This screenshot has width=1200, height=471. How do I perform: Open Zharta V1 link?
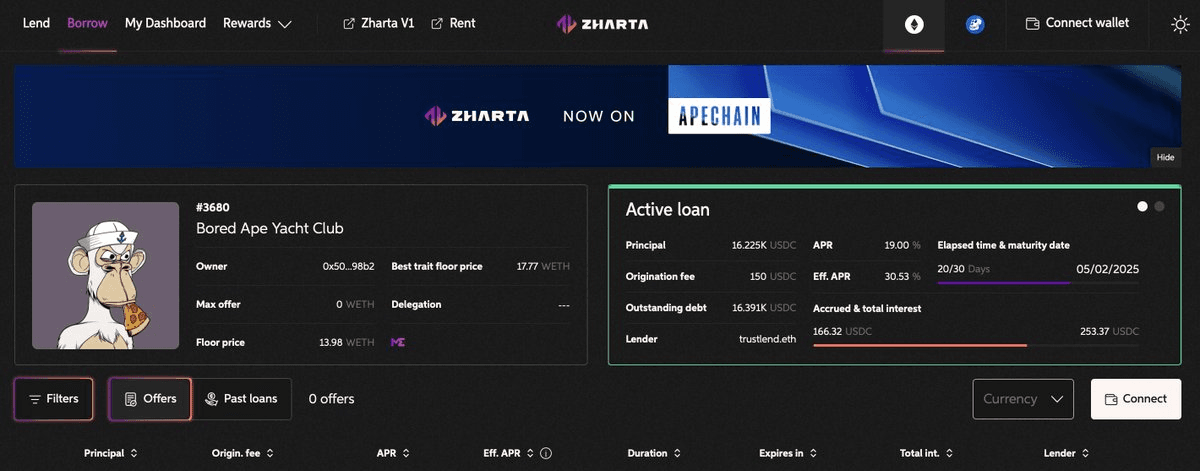click(378, 23)
